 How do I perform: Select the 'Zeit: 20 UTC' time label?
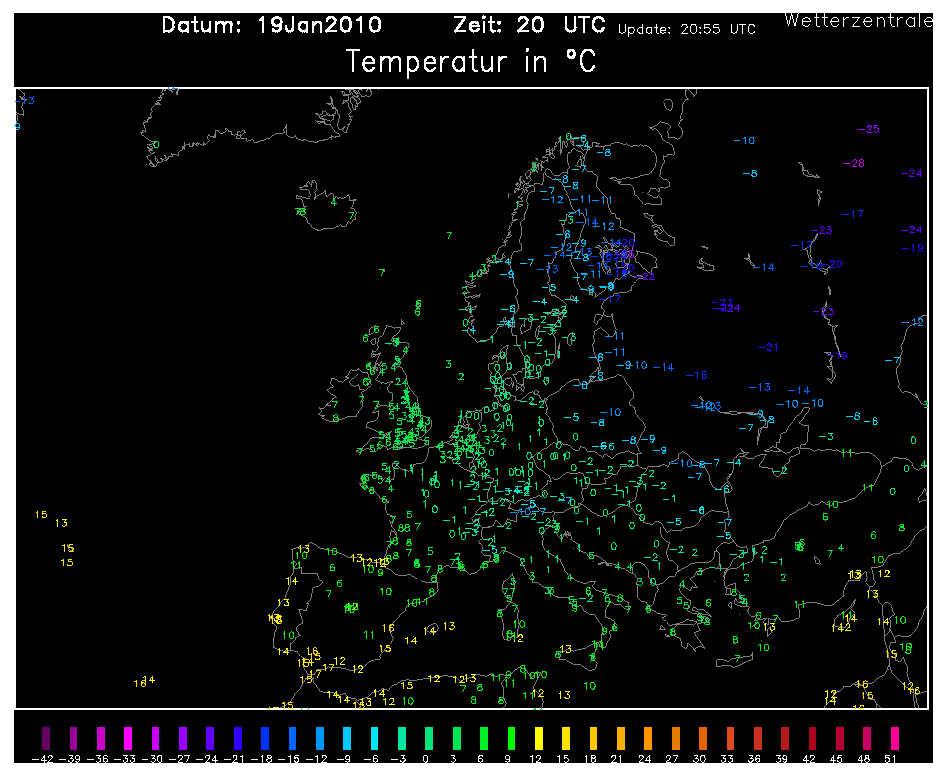530,25
